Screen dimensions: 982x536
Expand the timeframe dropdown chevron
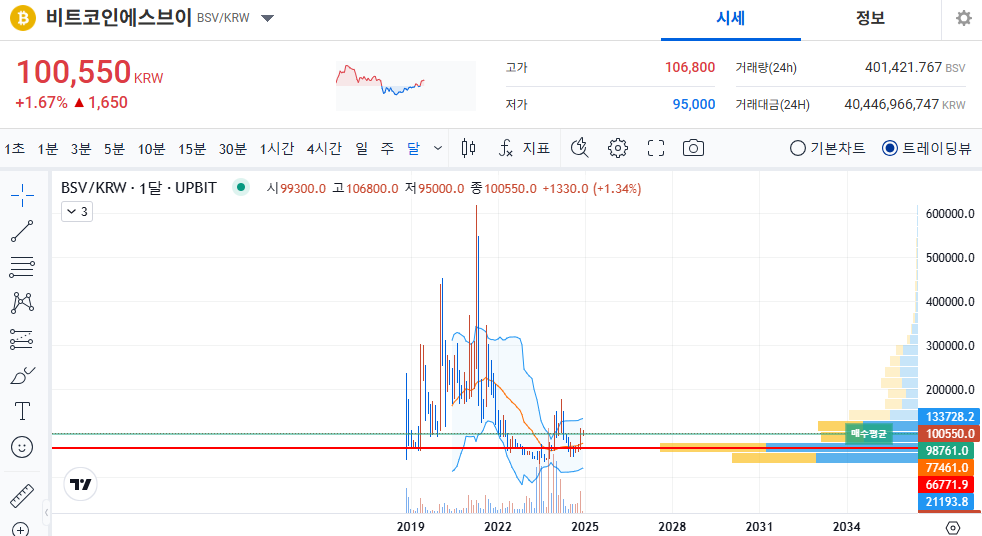pyautogui.click(x=438, y=148)
